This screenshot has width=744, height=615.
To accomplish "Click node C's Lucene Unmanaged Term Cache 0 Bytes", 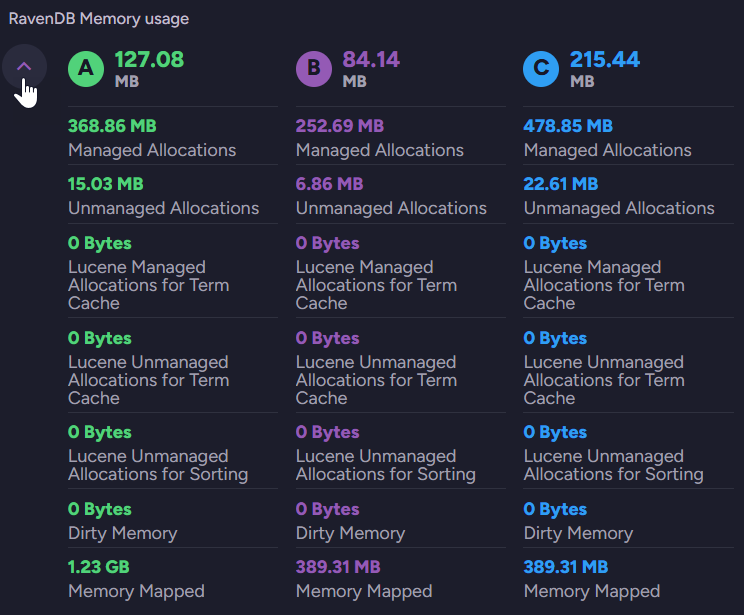I will 555,338.
